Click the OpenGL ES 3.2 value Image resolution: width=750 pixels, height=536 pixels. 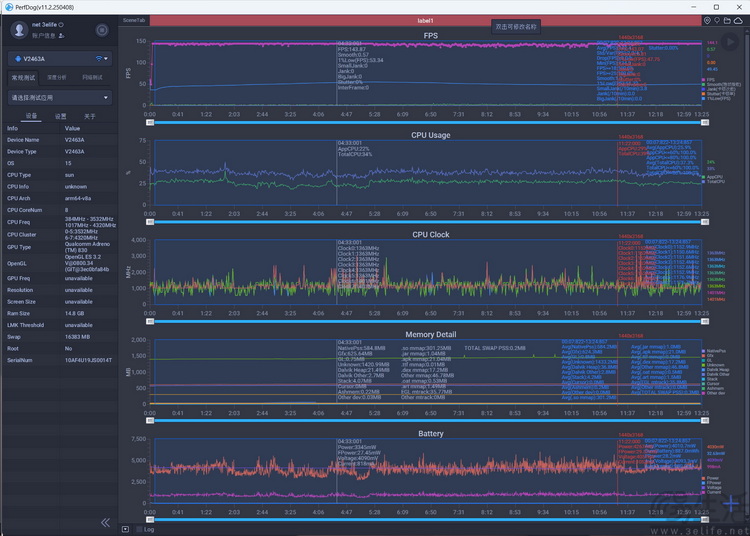coord(87,263)
